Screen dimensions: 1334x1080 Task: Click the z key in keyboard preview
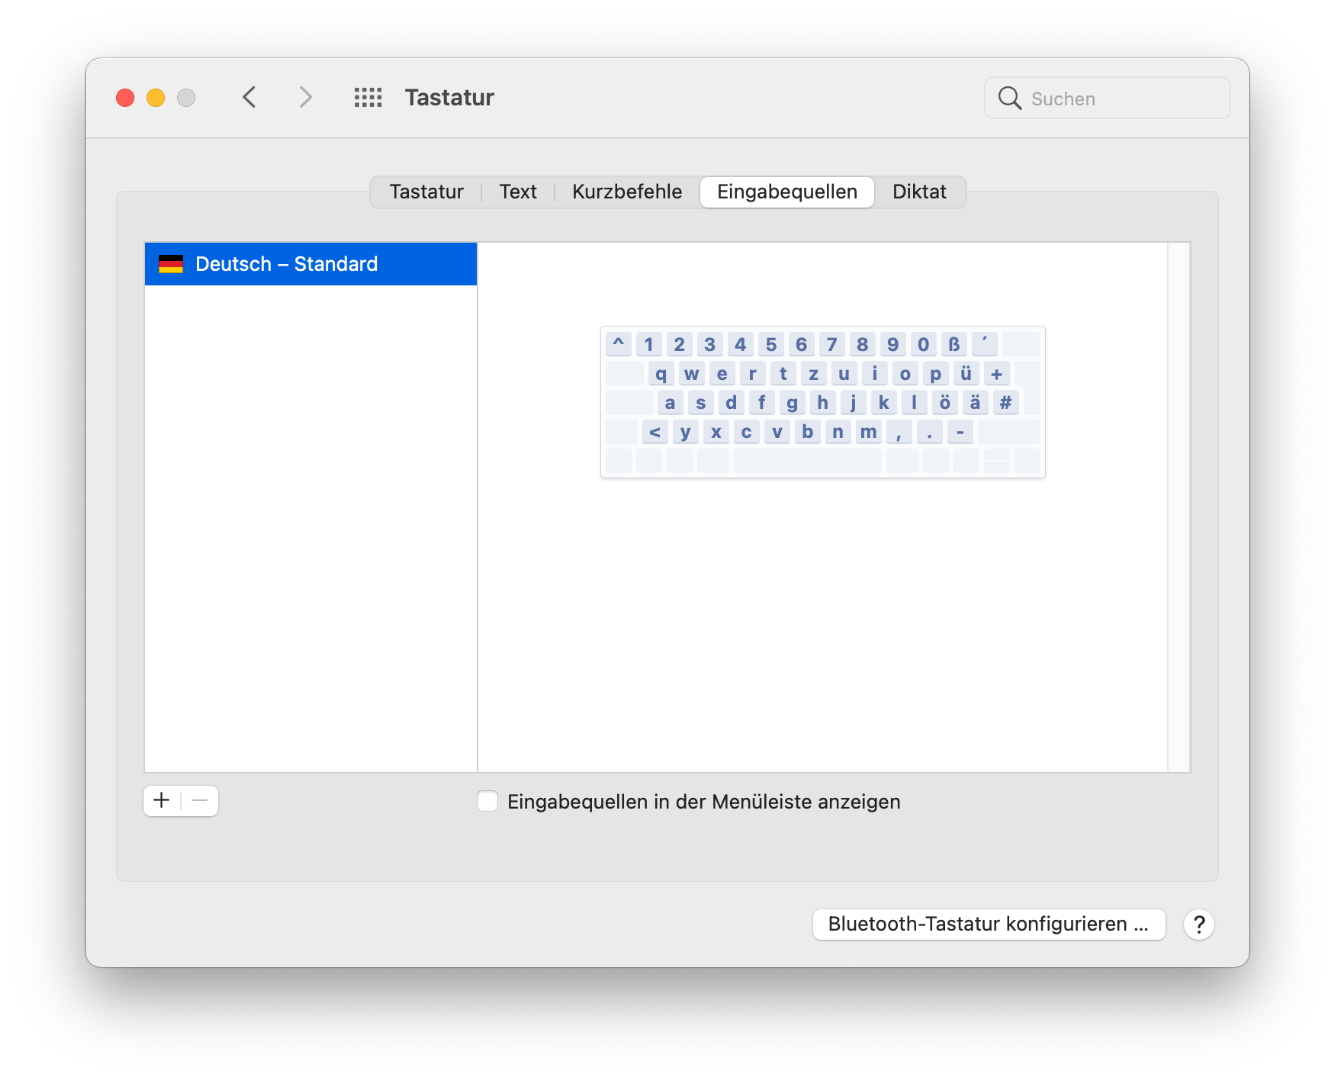814,374
